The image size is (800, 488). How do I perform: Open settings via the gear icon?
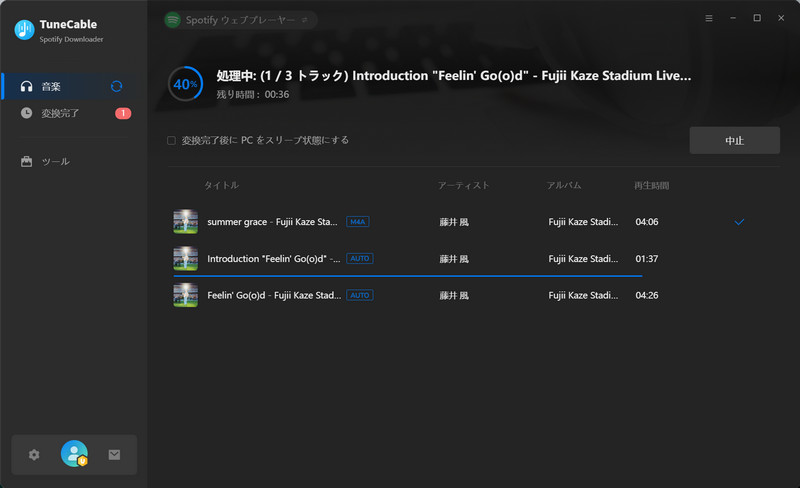tap(34, 454)
